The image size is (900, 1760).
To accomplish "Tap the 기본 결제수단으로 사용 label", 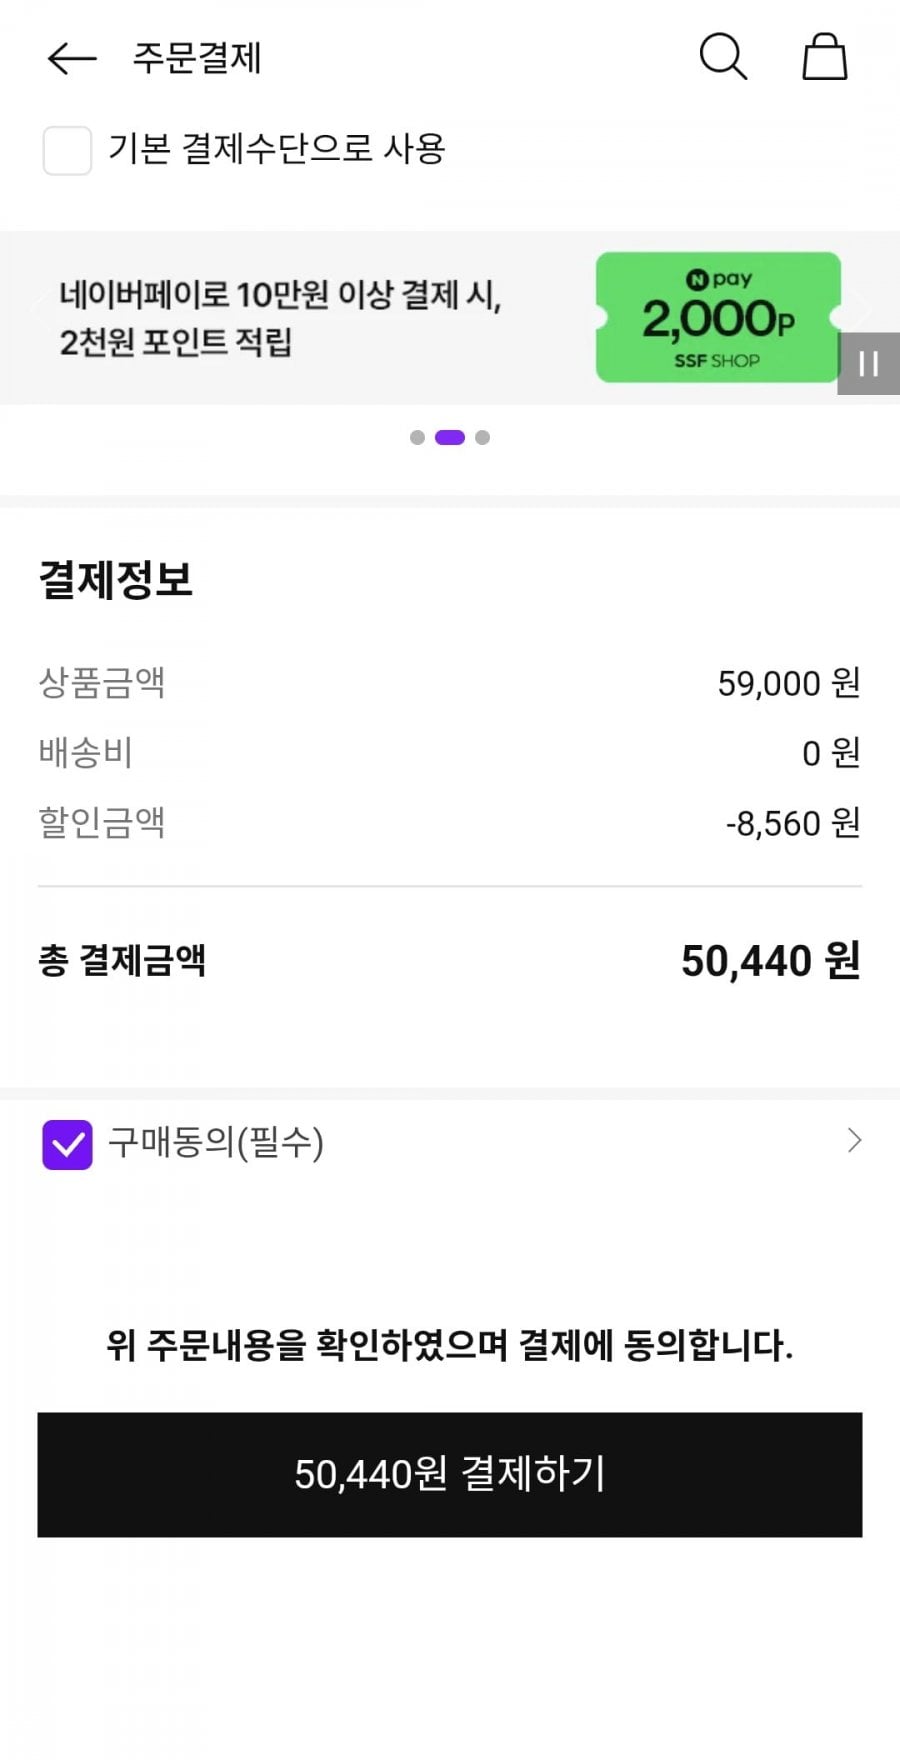I will tap(276, 150).
